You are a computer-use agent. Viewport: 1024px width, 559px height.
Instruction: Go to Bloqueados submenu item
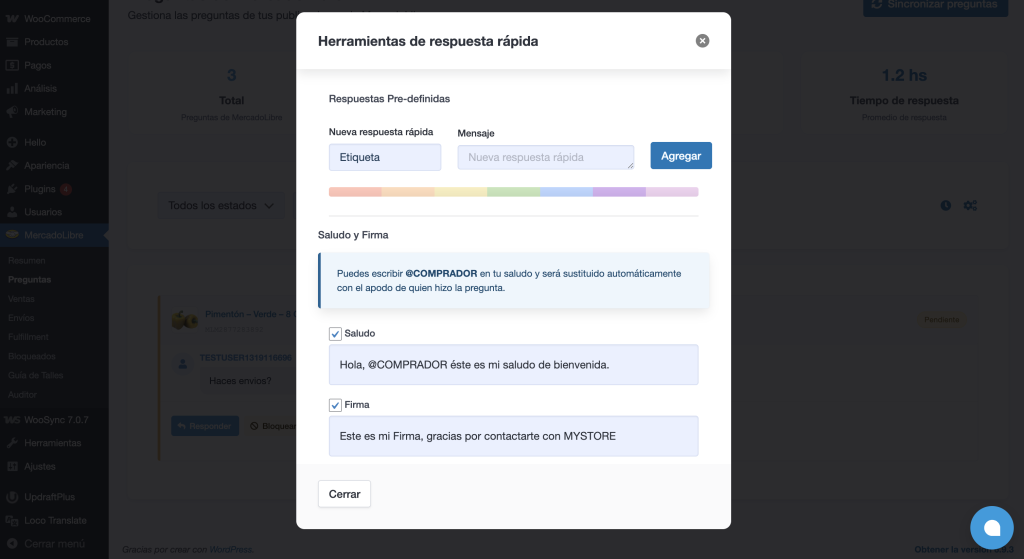tap(31, 357)
